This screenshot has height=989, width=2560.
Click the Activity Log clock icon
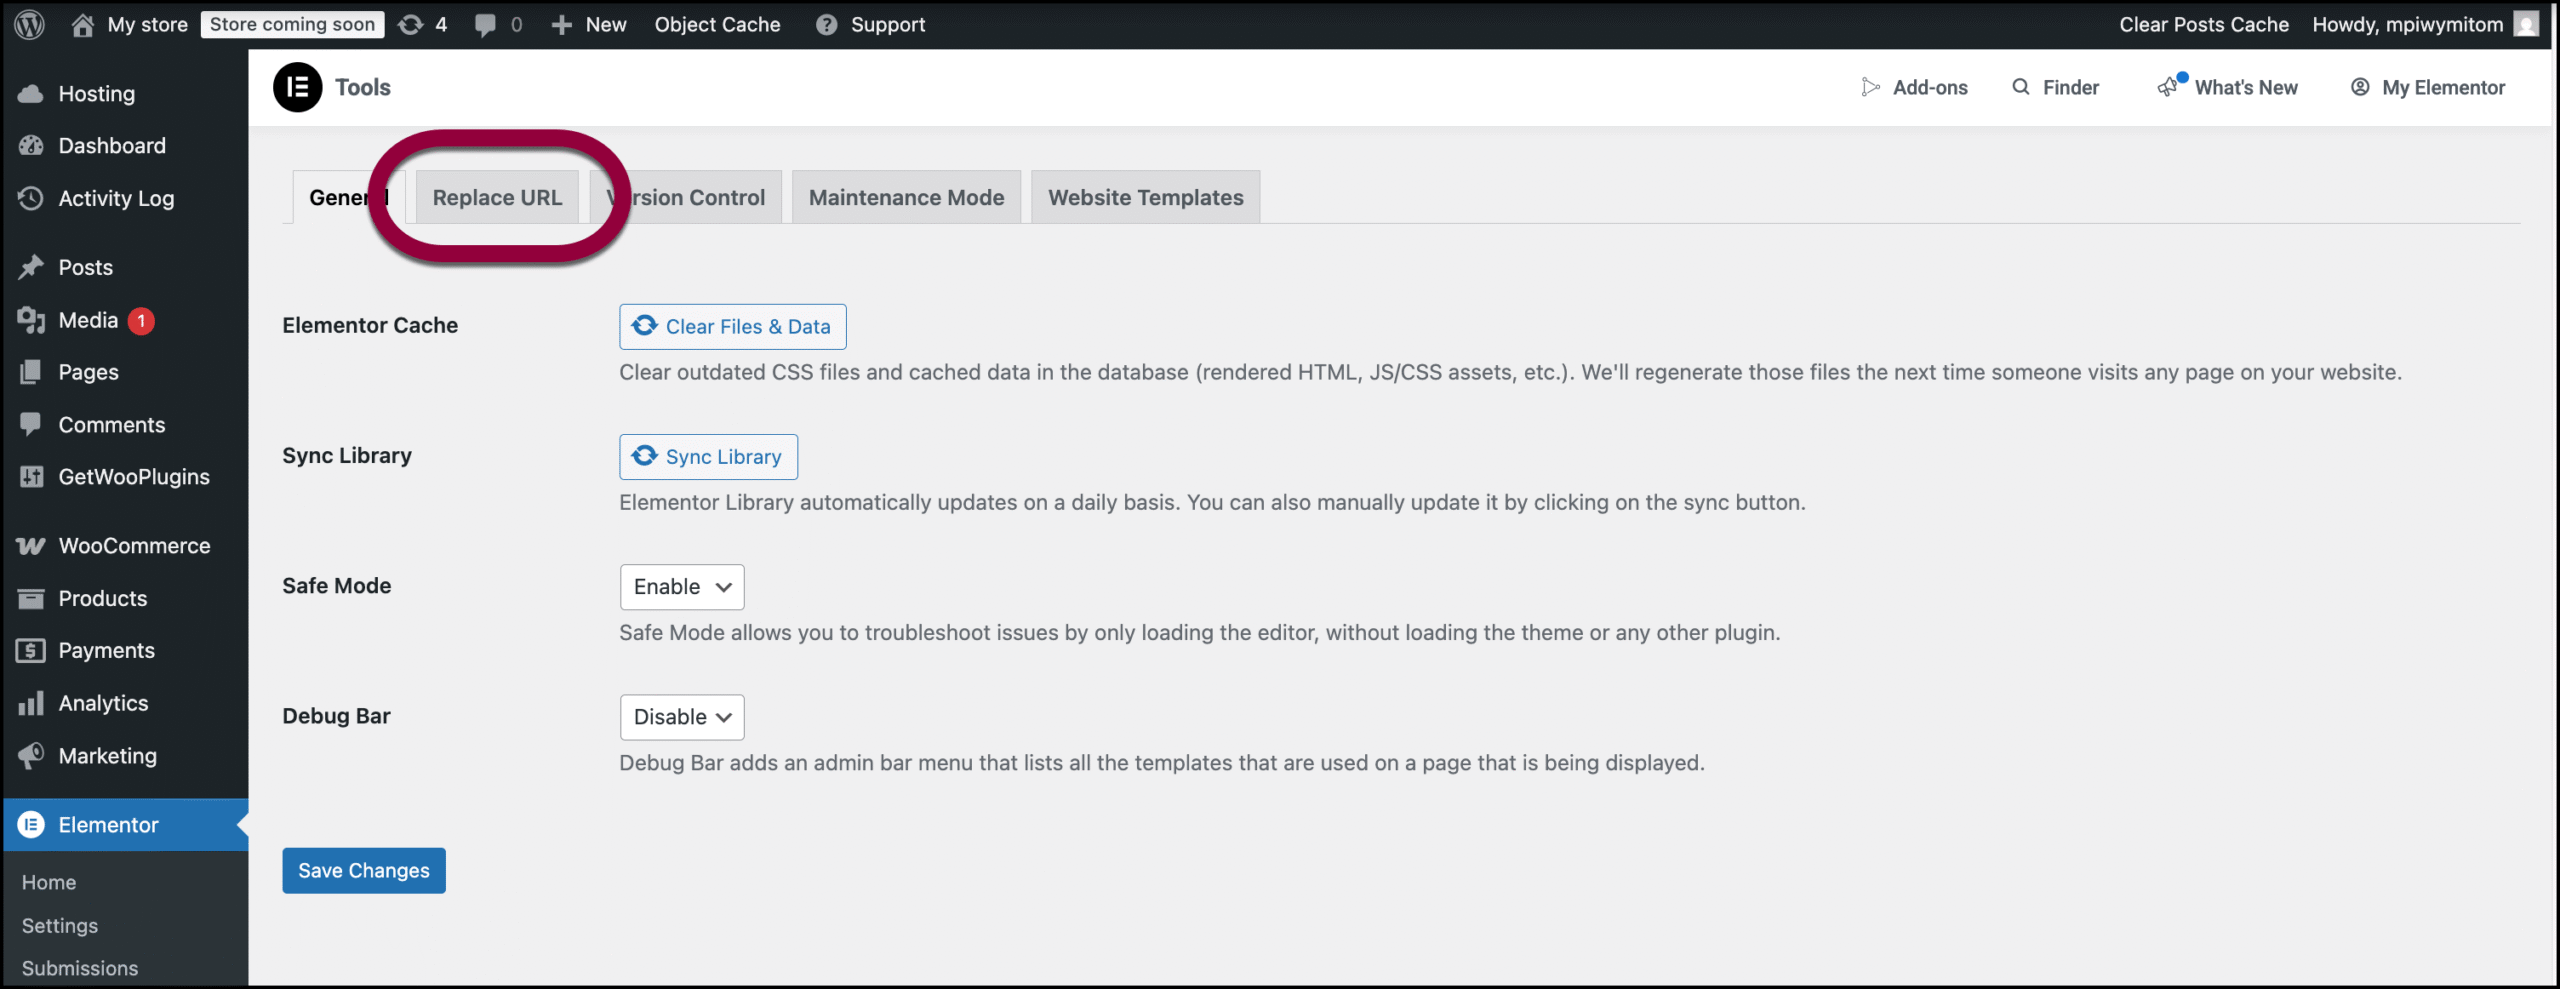[31, 198]
